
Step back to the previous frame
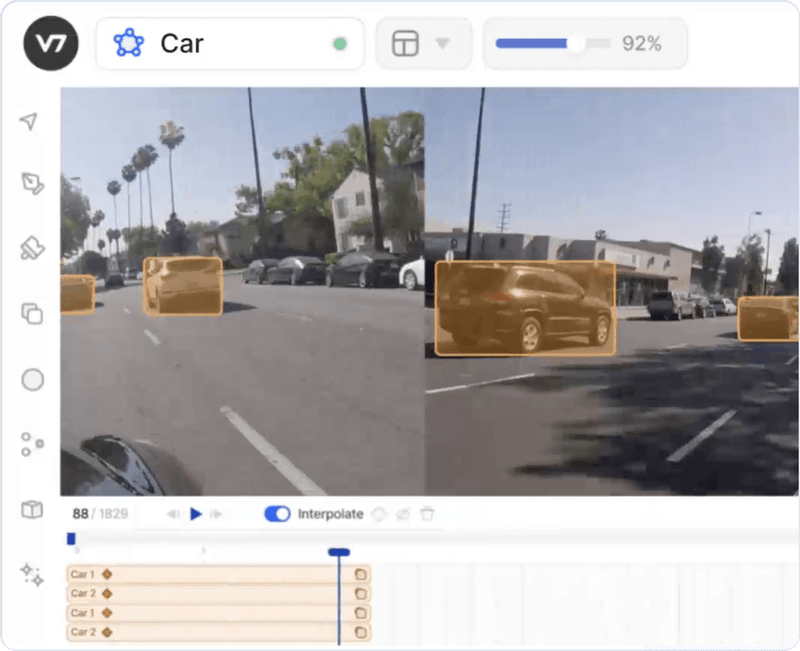tap(172, 514)
